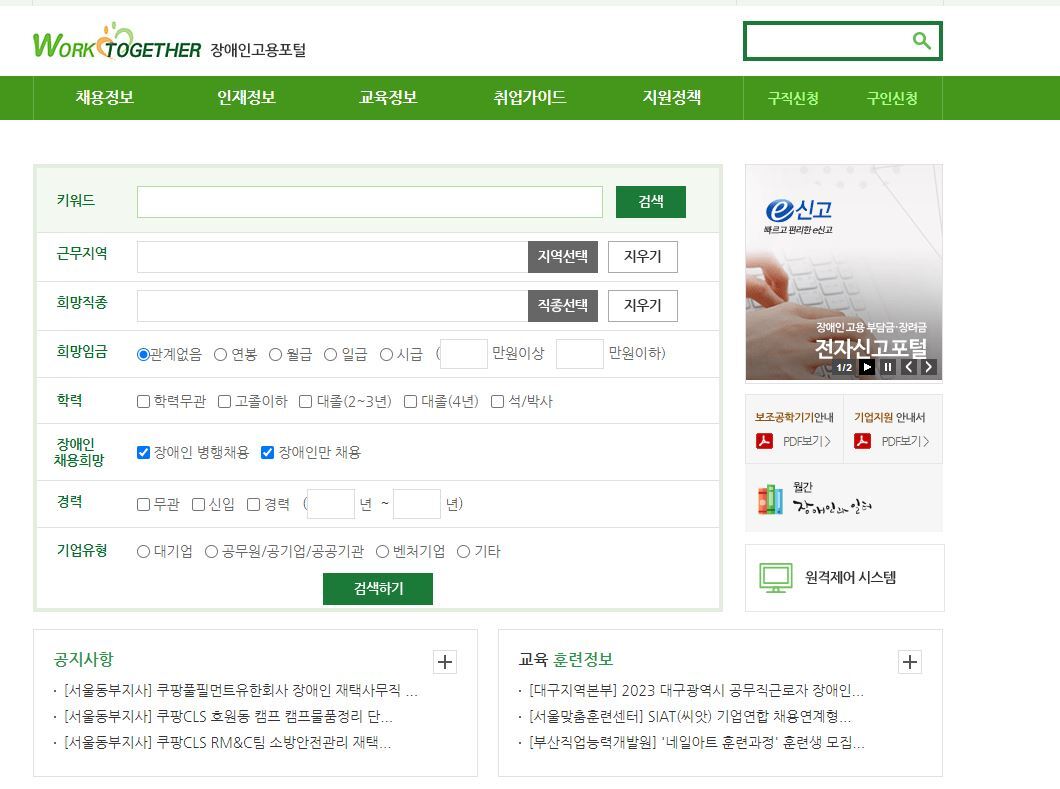Click the 만원이하 maximum wage field
The image size is (1060, 789).
tap(580, 354)
